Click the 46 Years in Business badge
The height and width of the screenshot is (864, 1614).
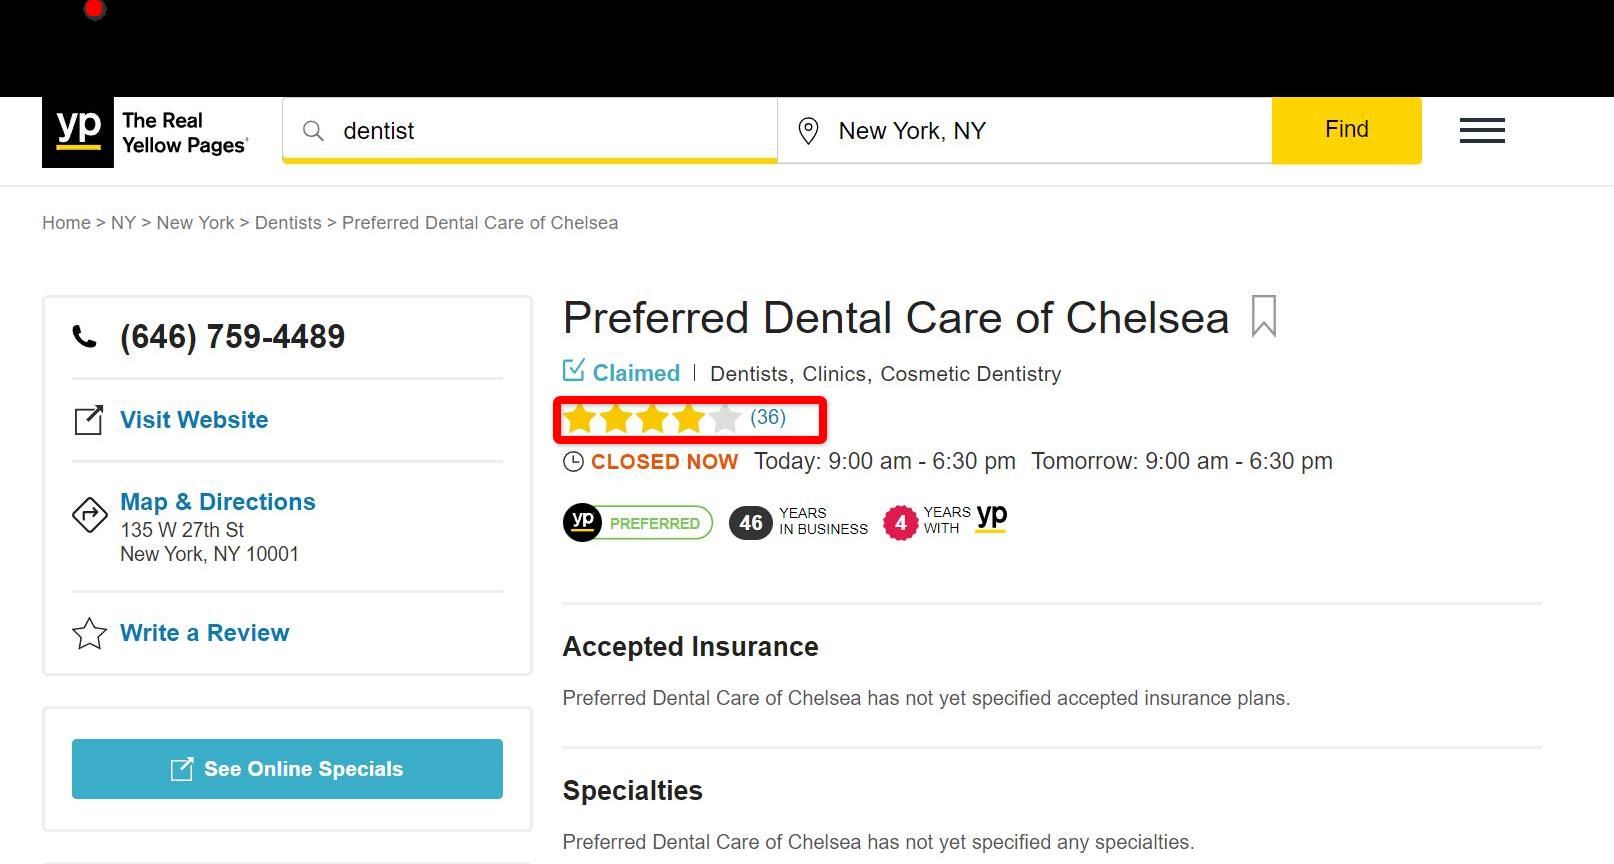click(799, 522)
